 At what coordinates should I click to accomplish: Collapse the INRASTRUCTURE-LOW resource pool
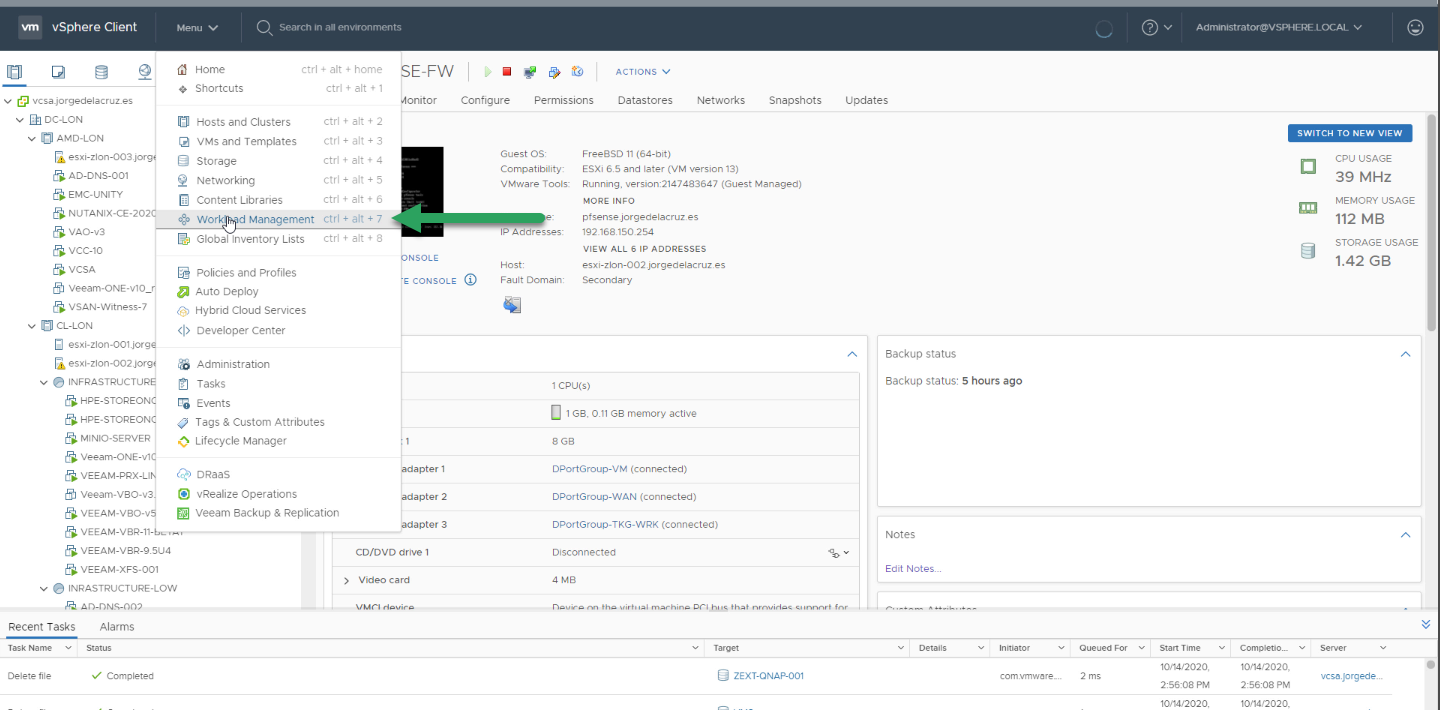tap(44, 588)
